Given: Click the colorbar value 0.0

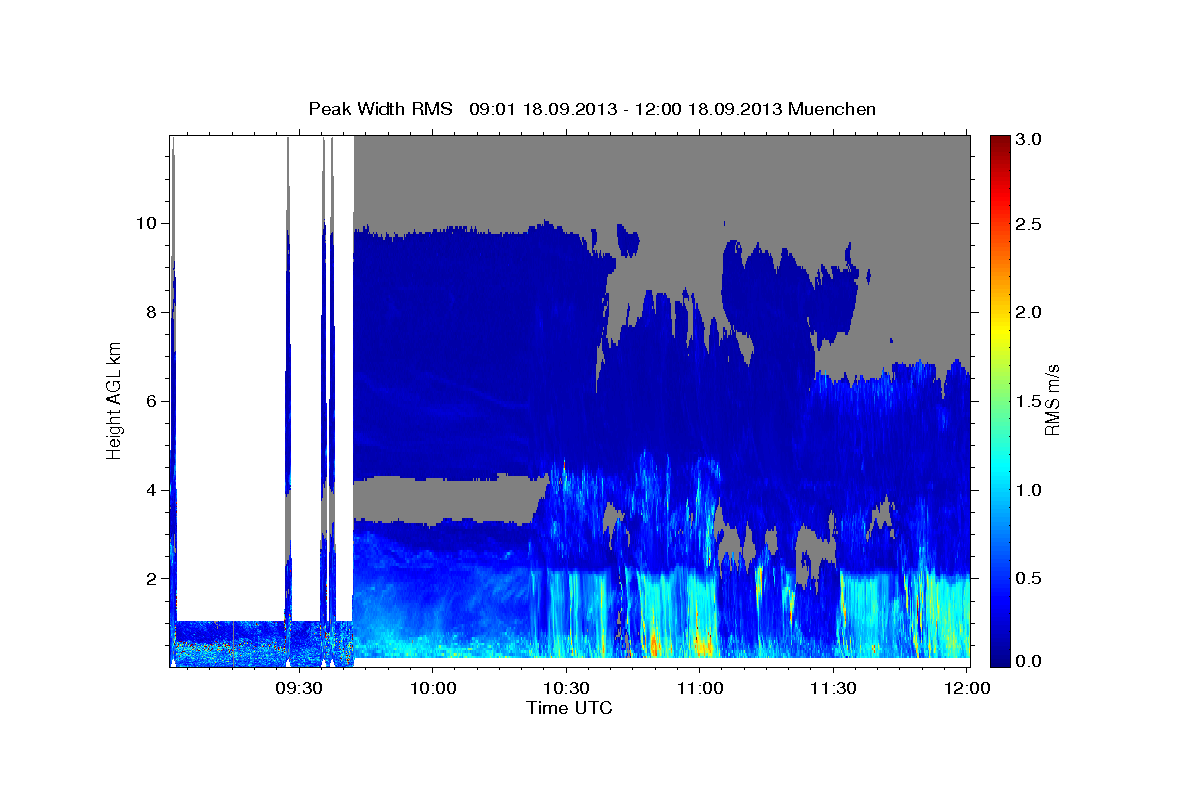Looking at the screenshot, I should (1031, 661).
